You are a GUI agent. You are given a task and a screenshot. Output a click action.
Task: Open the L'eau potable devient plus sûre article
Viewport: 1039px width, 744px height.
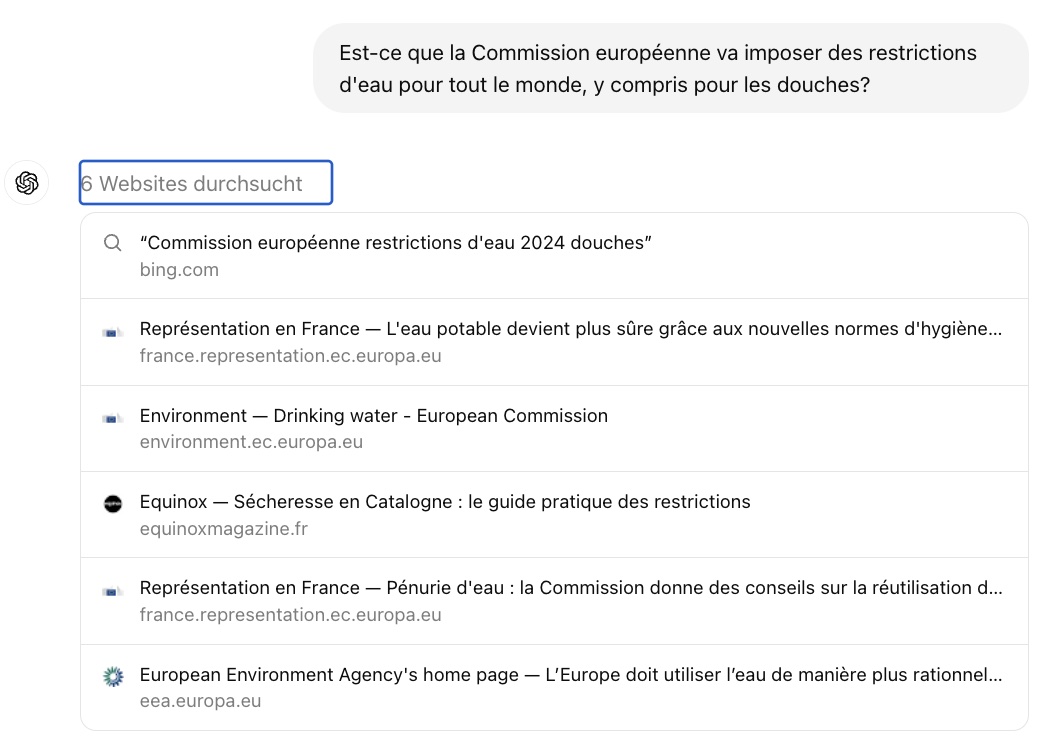[570, 328]
